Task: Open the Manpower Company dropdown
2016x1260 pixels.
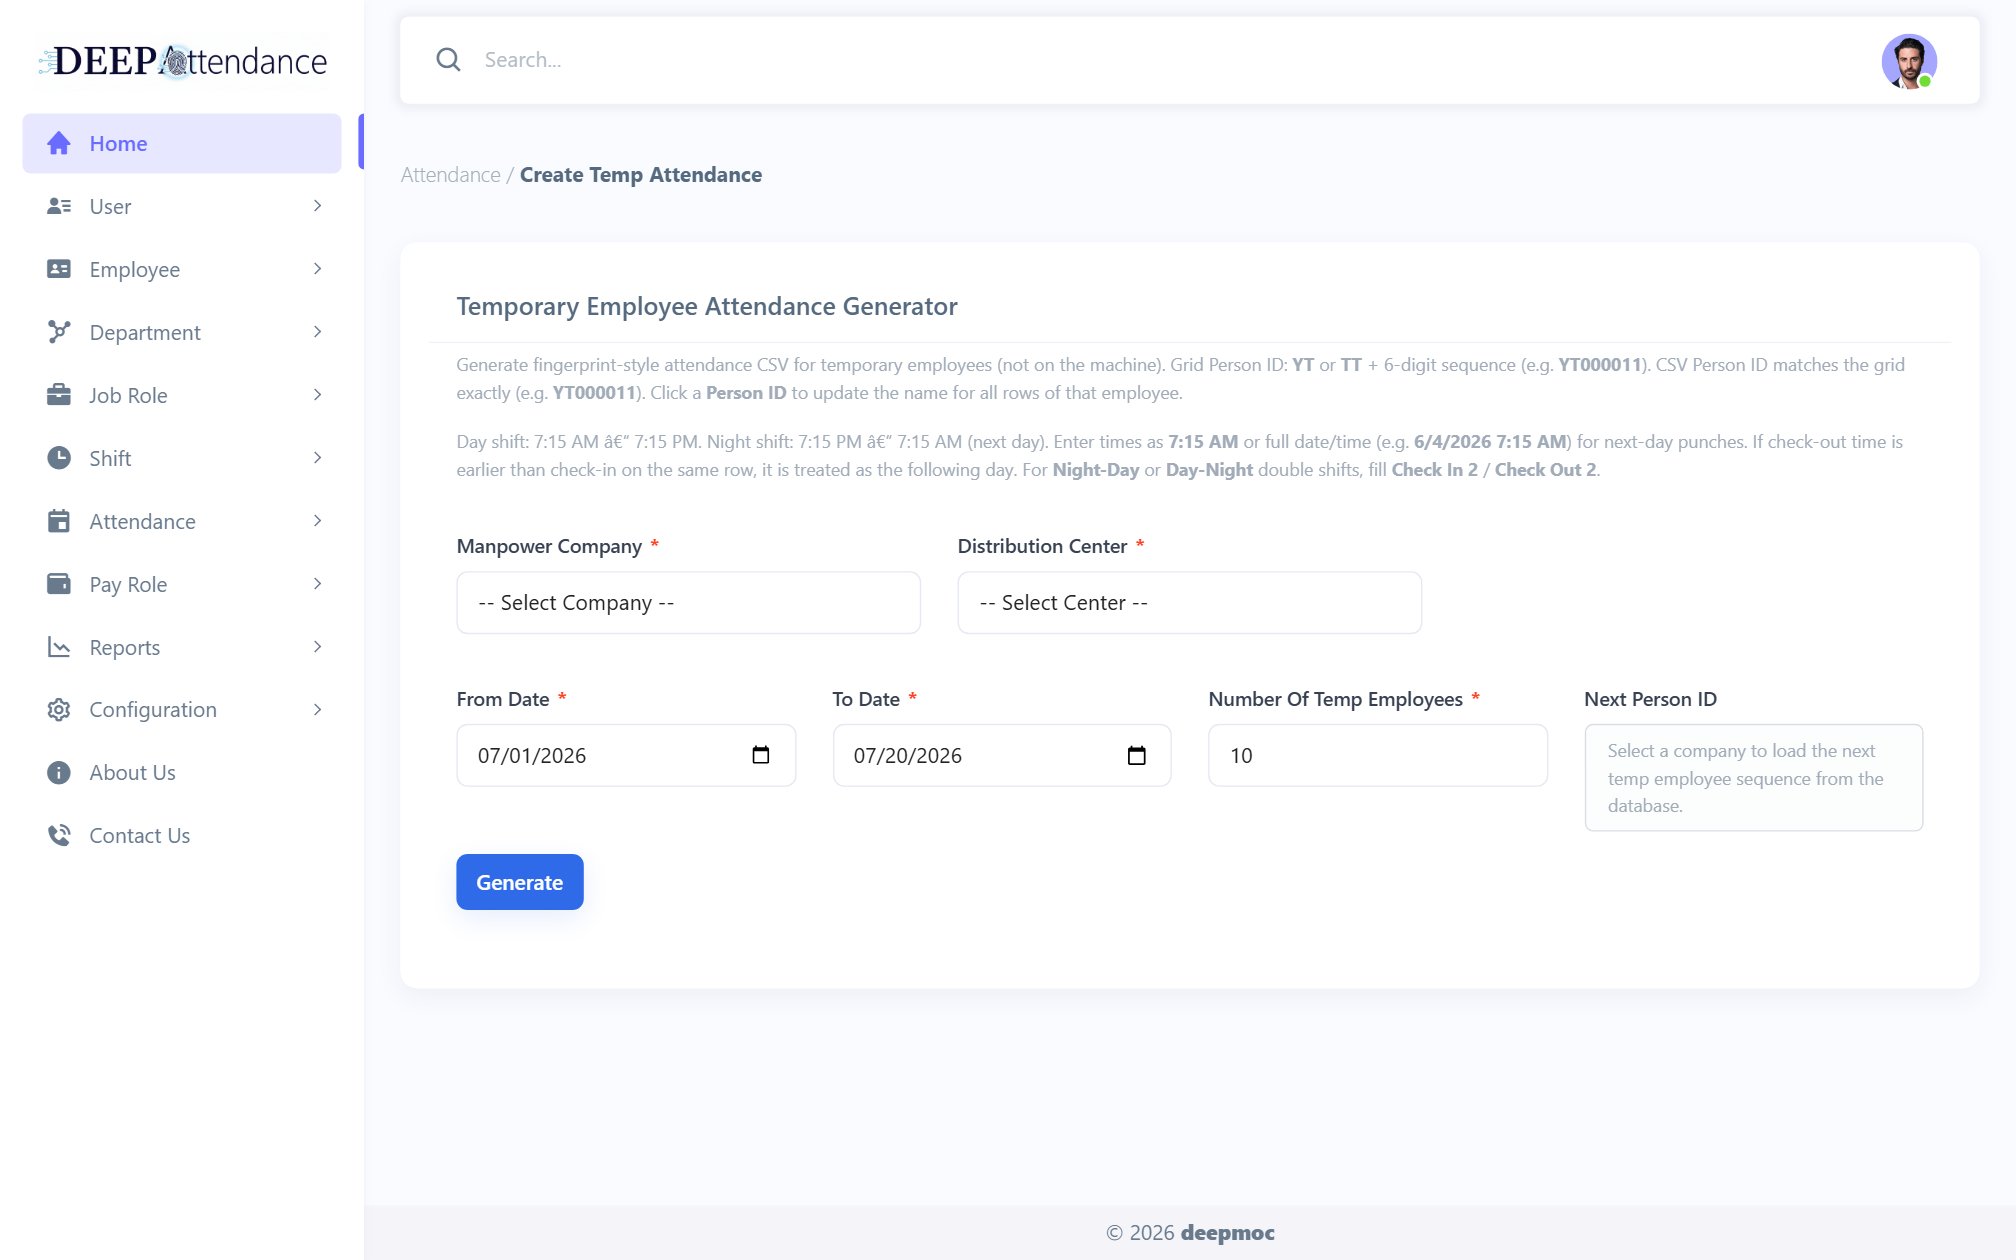Action: point(688,603)
